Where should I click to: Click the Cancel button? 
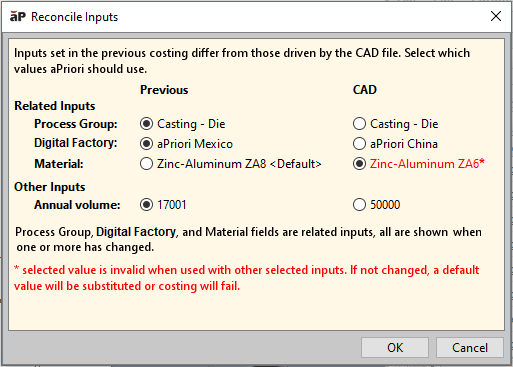470,347
